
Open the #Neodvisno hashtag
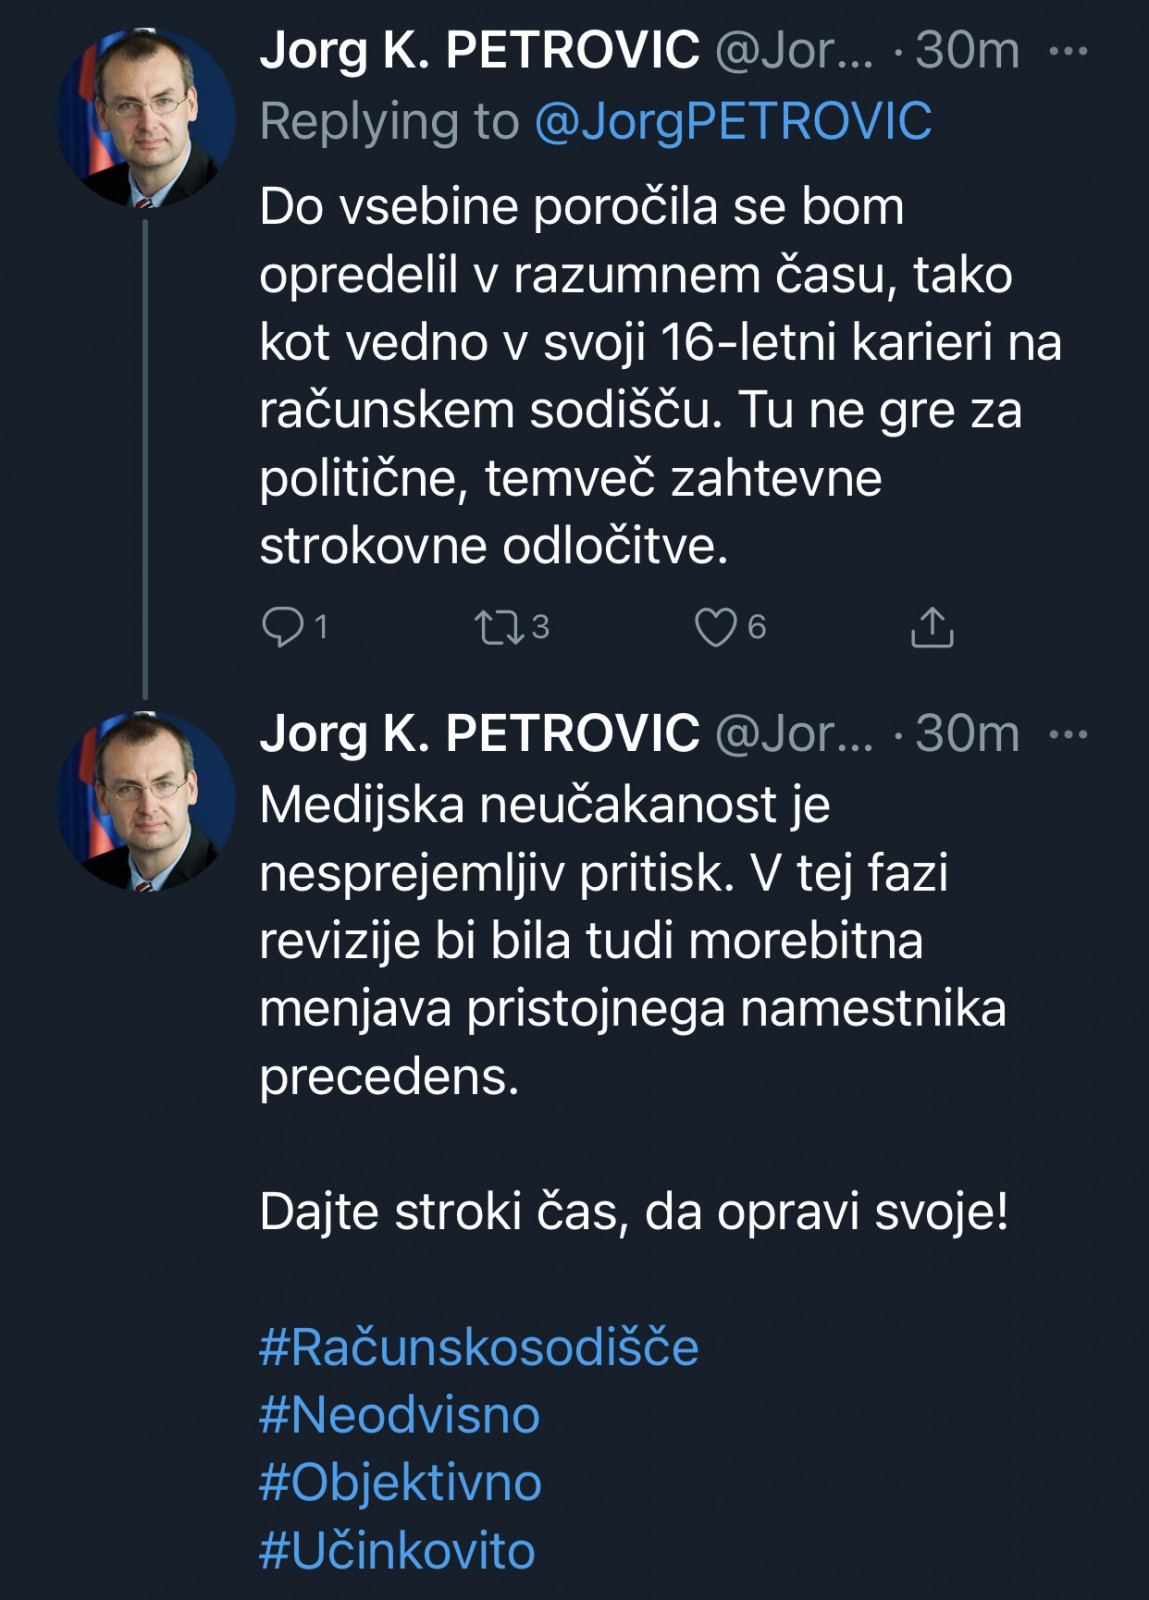pyautogui.click(x=399, y=1415)
